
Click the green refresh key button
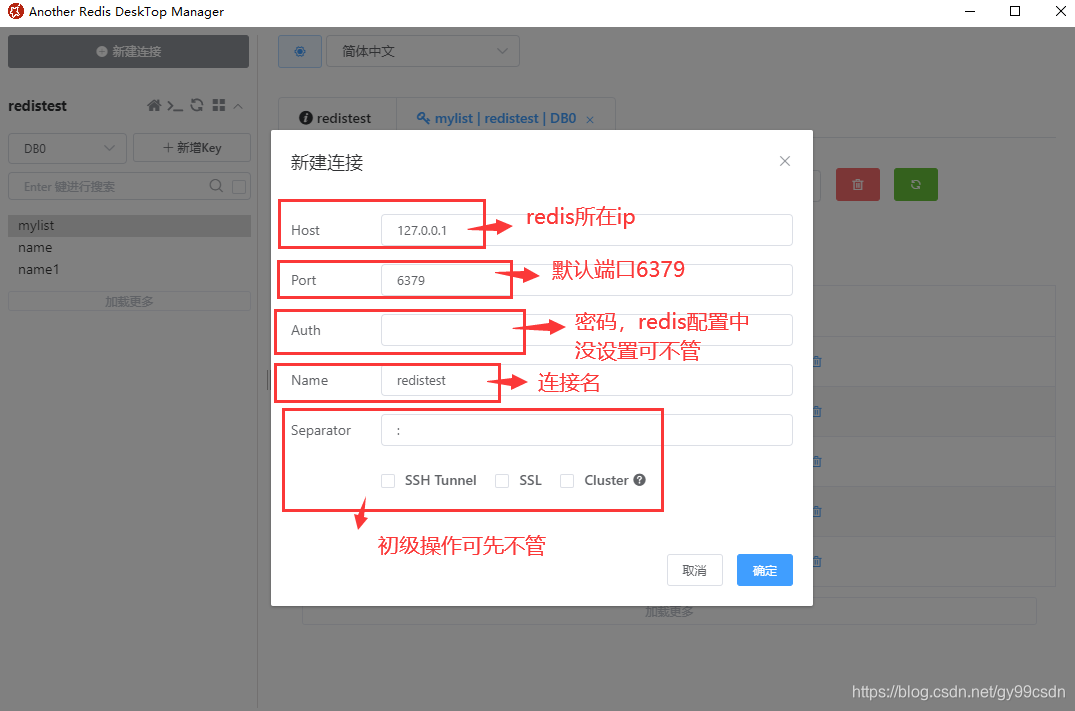coord(916,184)
